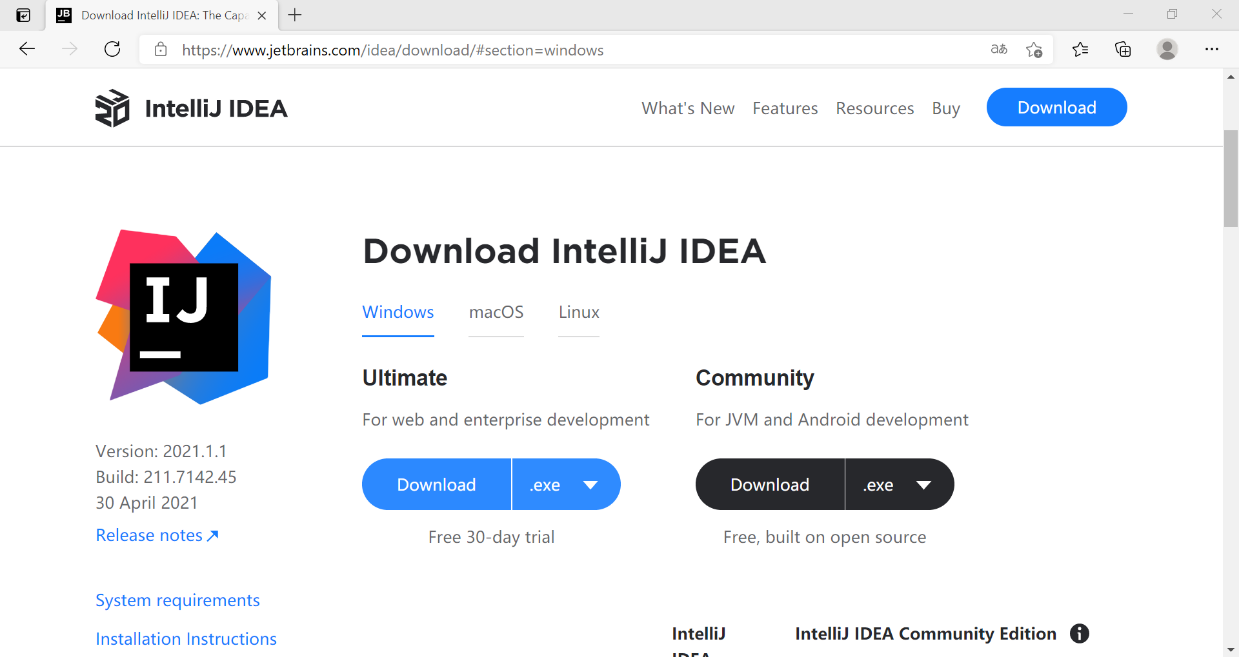This screenshot has width=1239, height=657.
Task: Add this page to favorites star icon
Action: coord(1034,49)
